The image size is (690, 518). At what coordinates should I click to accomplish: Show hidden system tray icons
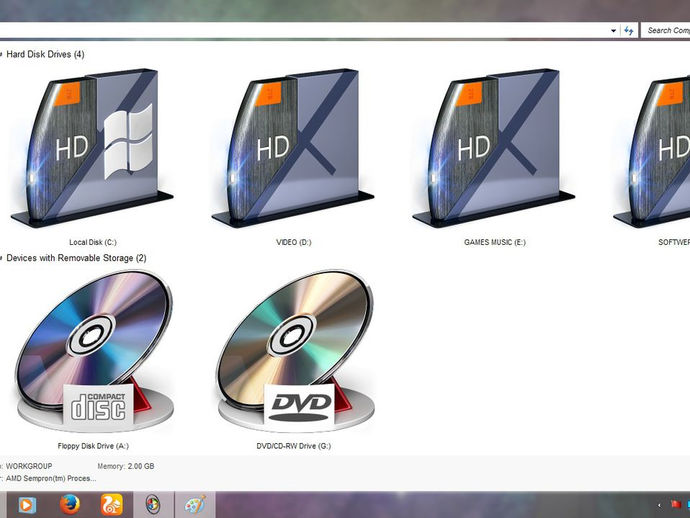659,505
